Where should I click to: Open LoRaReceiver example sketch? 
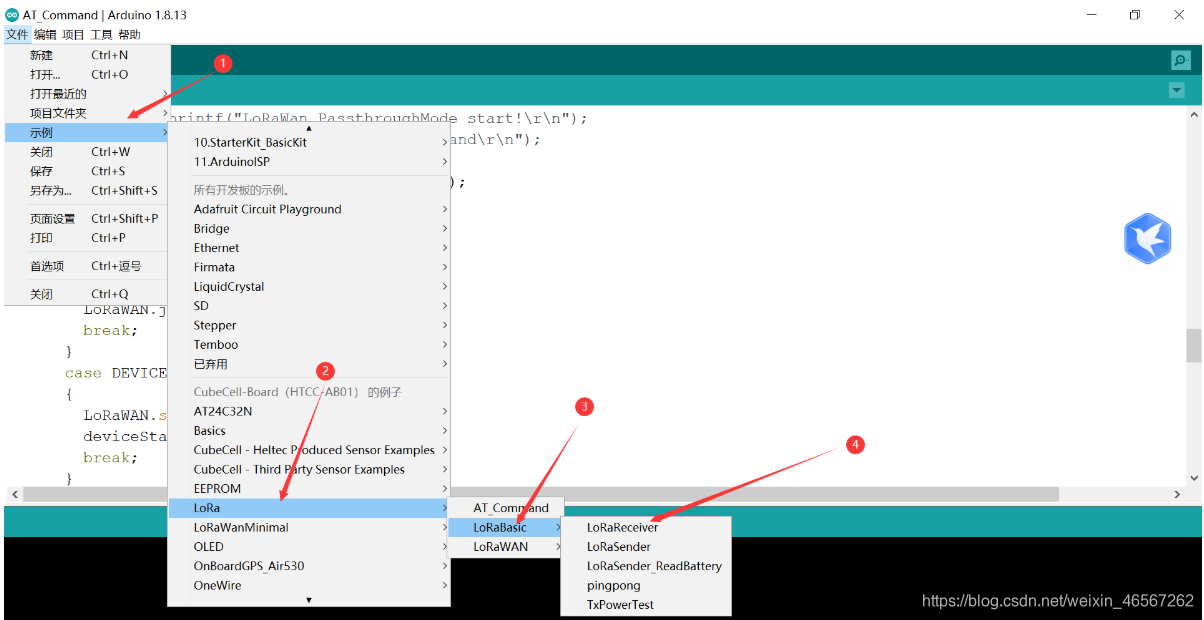(646, 527)
